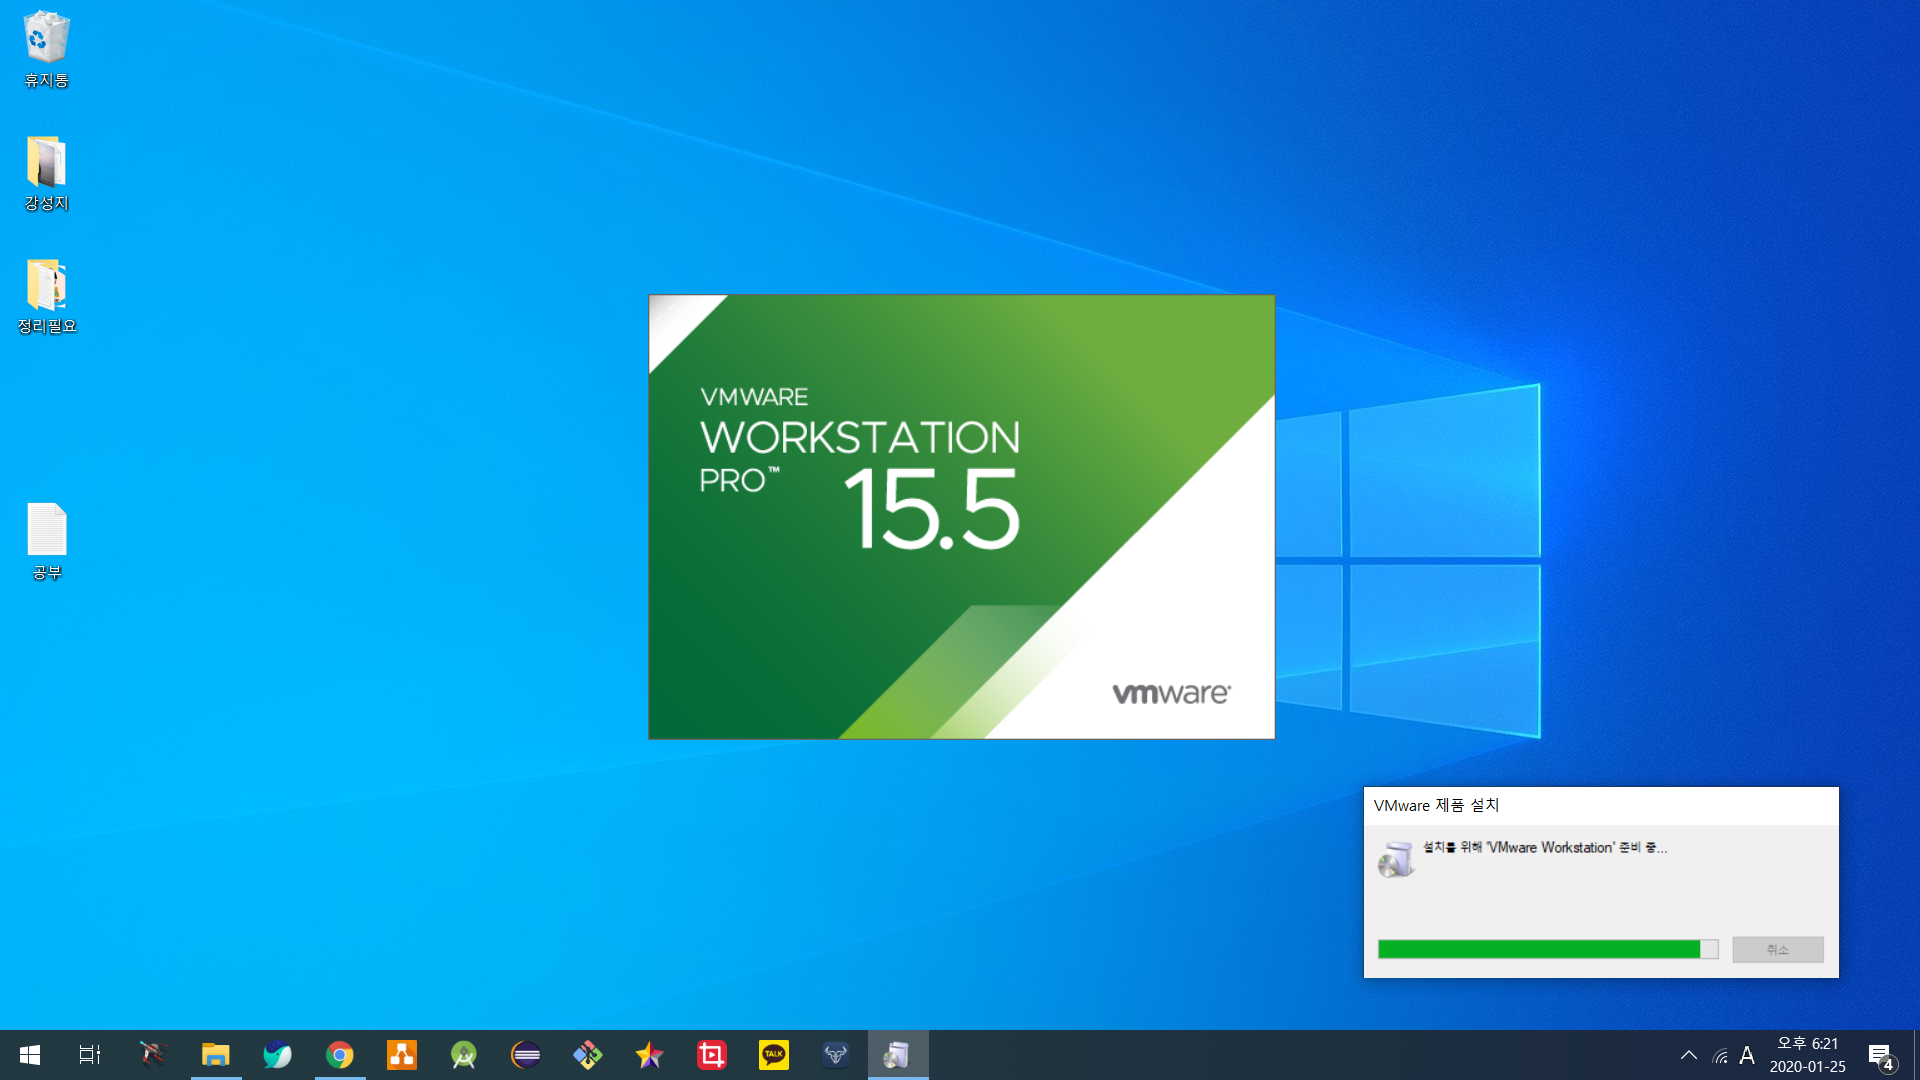This screenshot has width=1920, height=1080.
Task: Open the red screen capture app
Action: [x=711, y=1055]
